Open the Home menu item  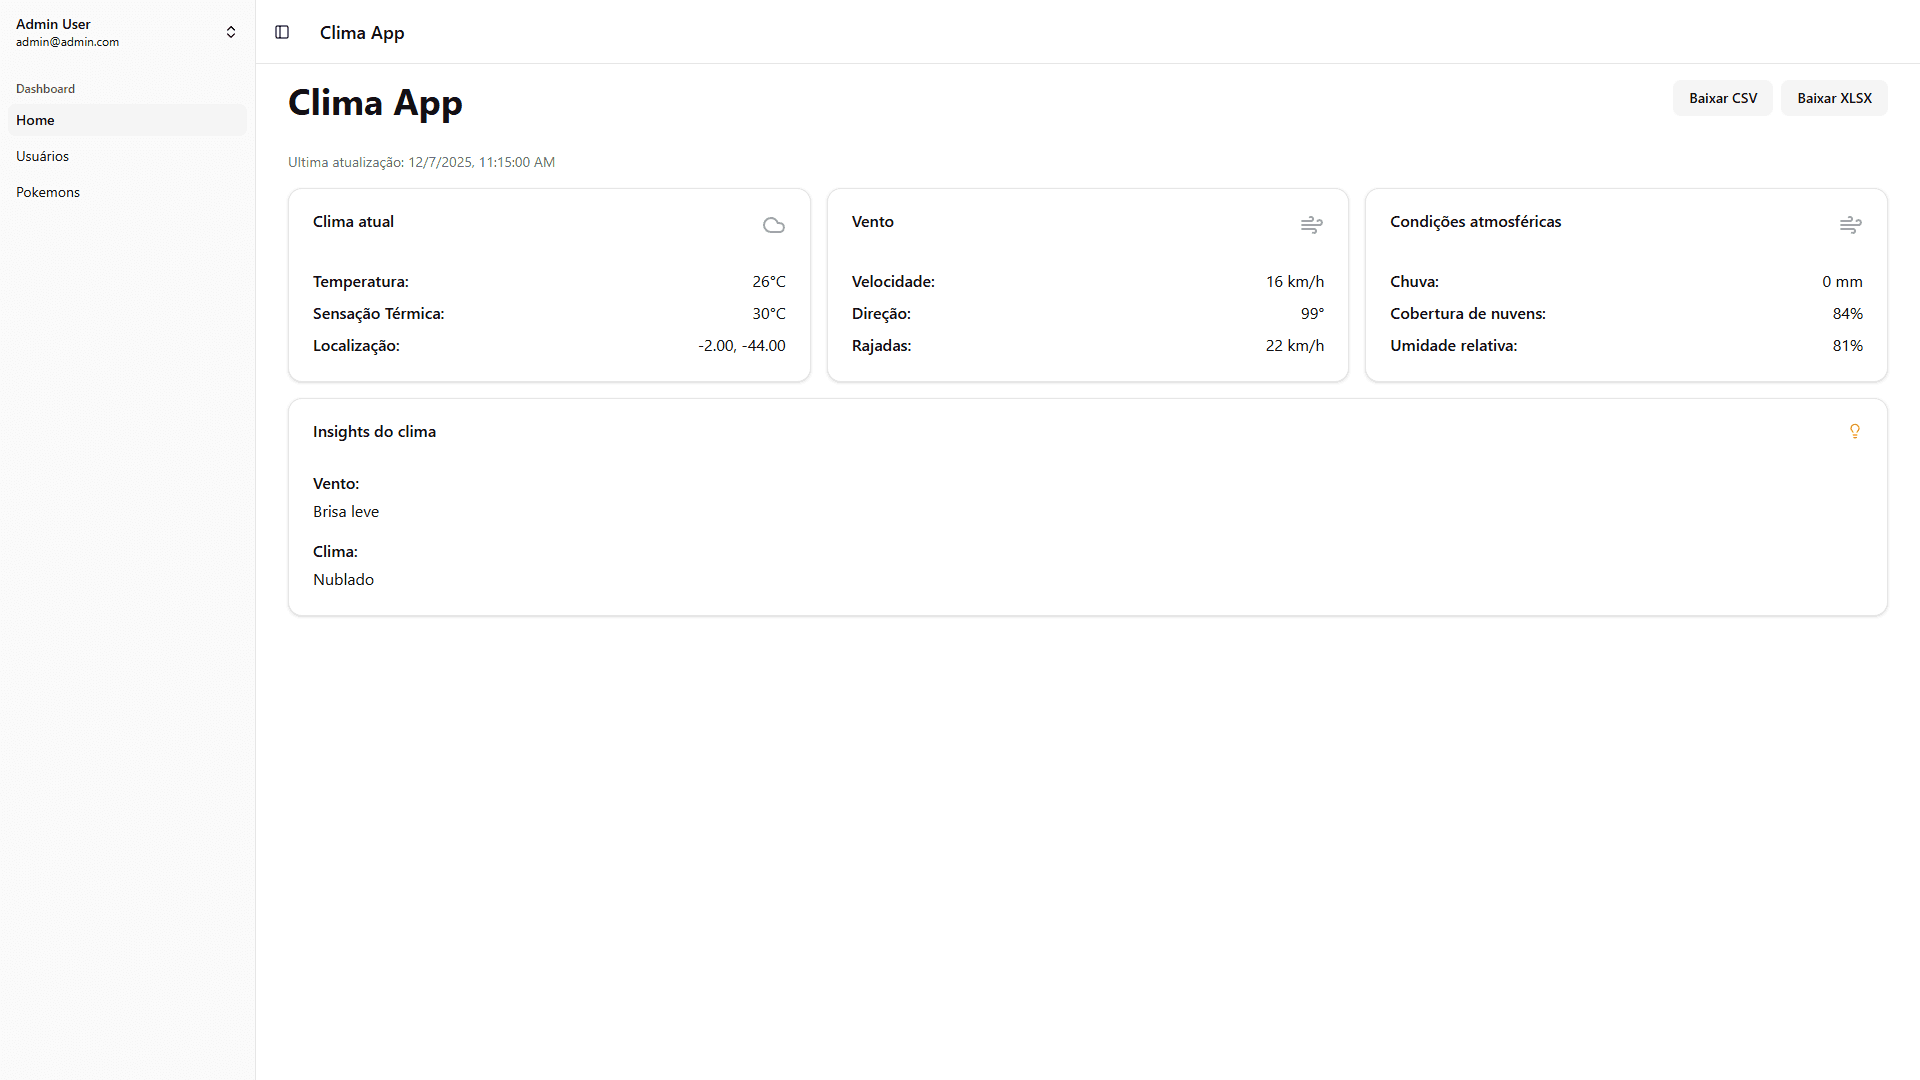tap(36, 120)
